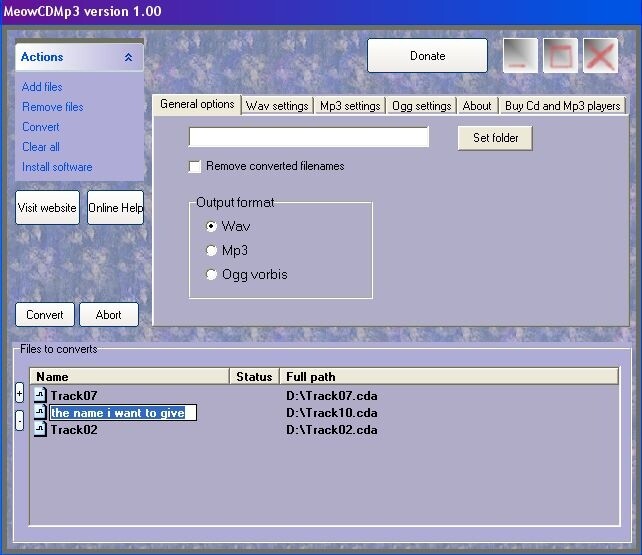
Task: Click the Donate button
Action: pos(427,56)
